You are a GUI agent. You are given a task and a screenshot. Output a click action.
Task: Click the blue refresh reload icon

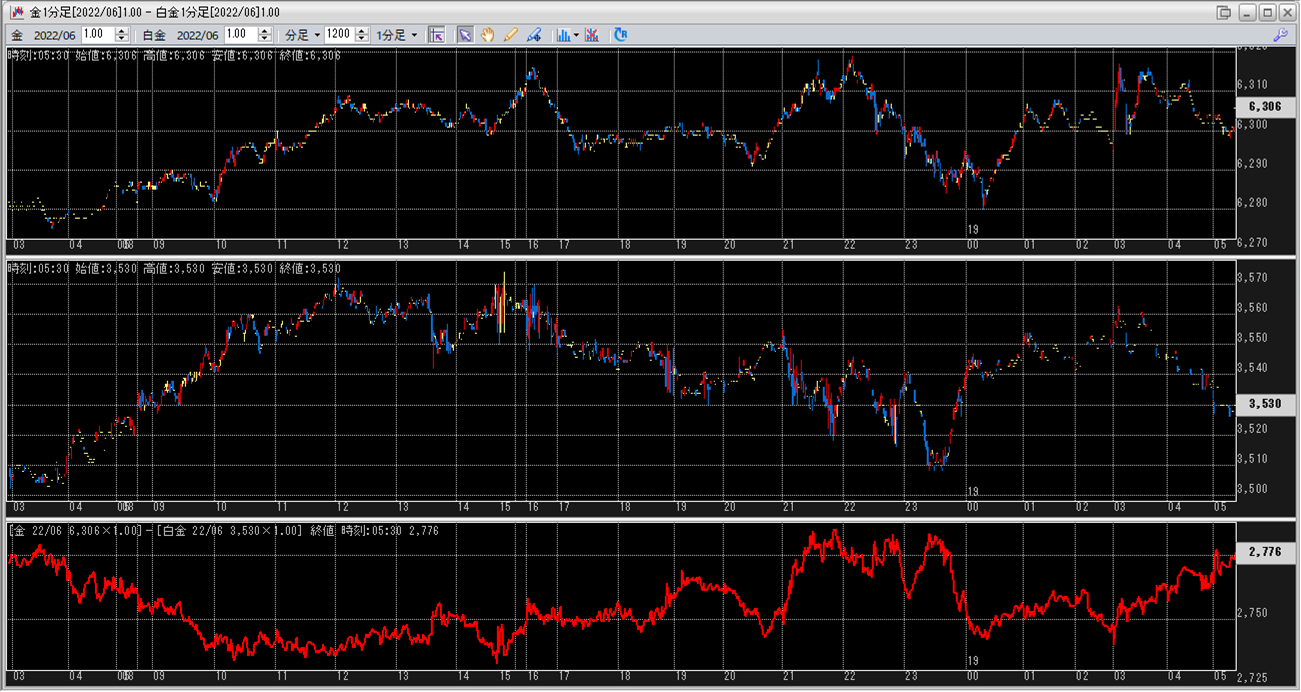[x=621, y=34]
